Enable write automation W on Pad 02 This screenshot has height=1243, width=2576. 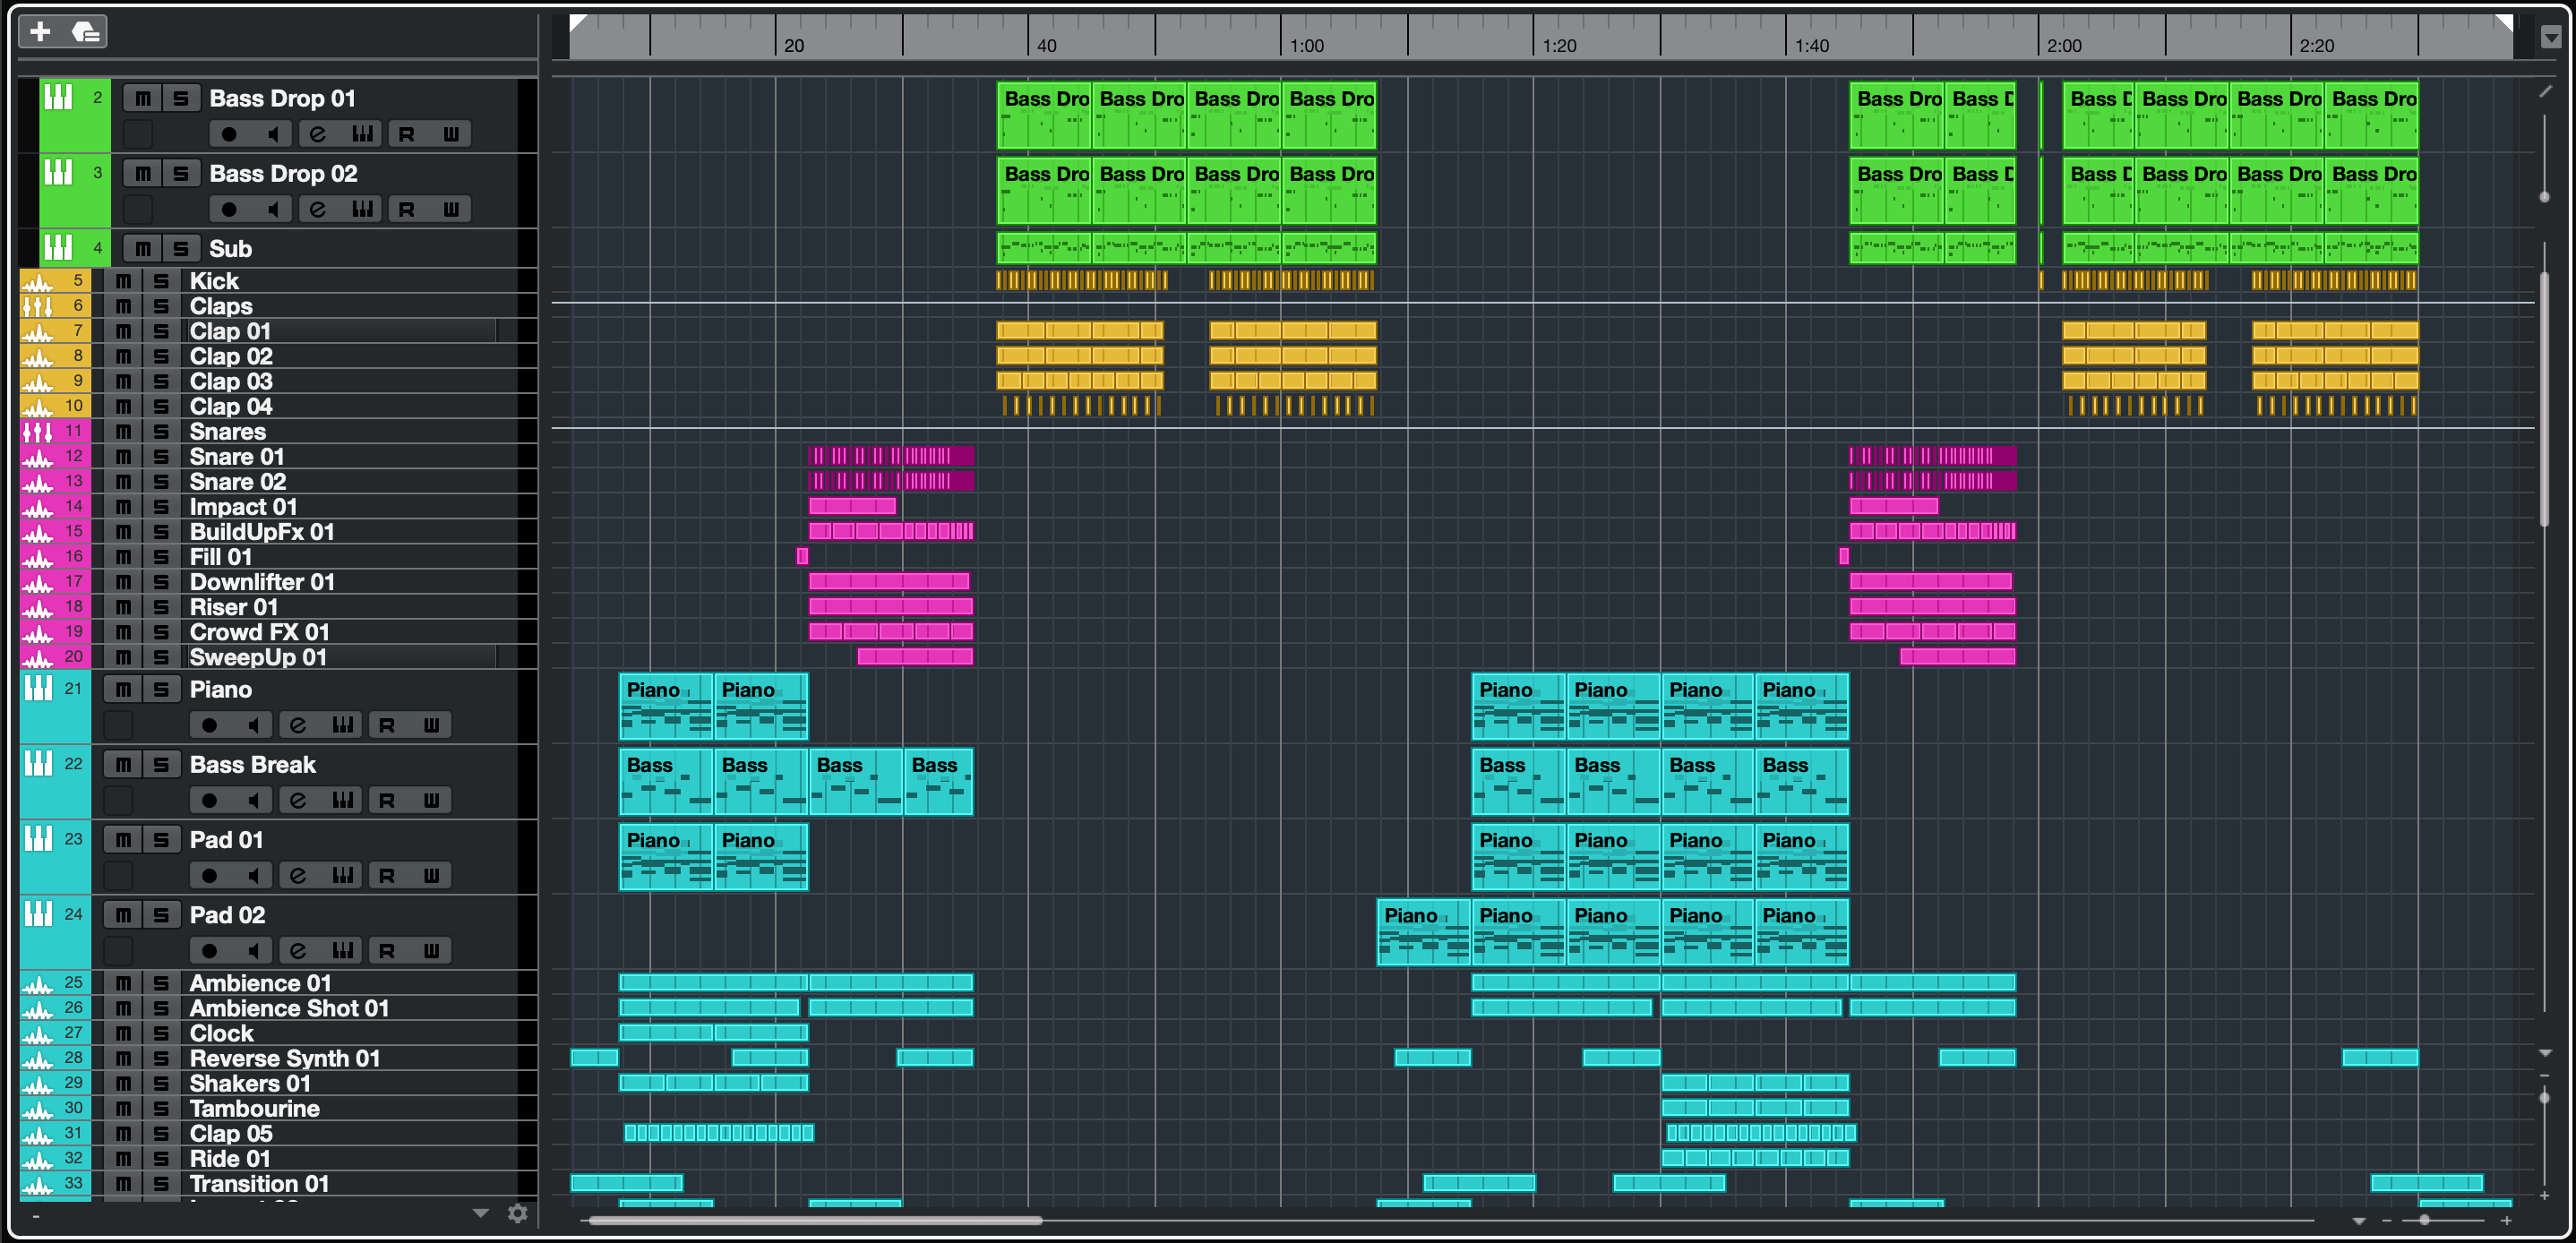431,951
